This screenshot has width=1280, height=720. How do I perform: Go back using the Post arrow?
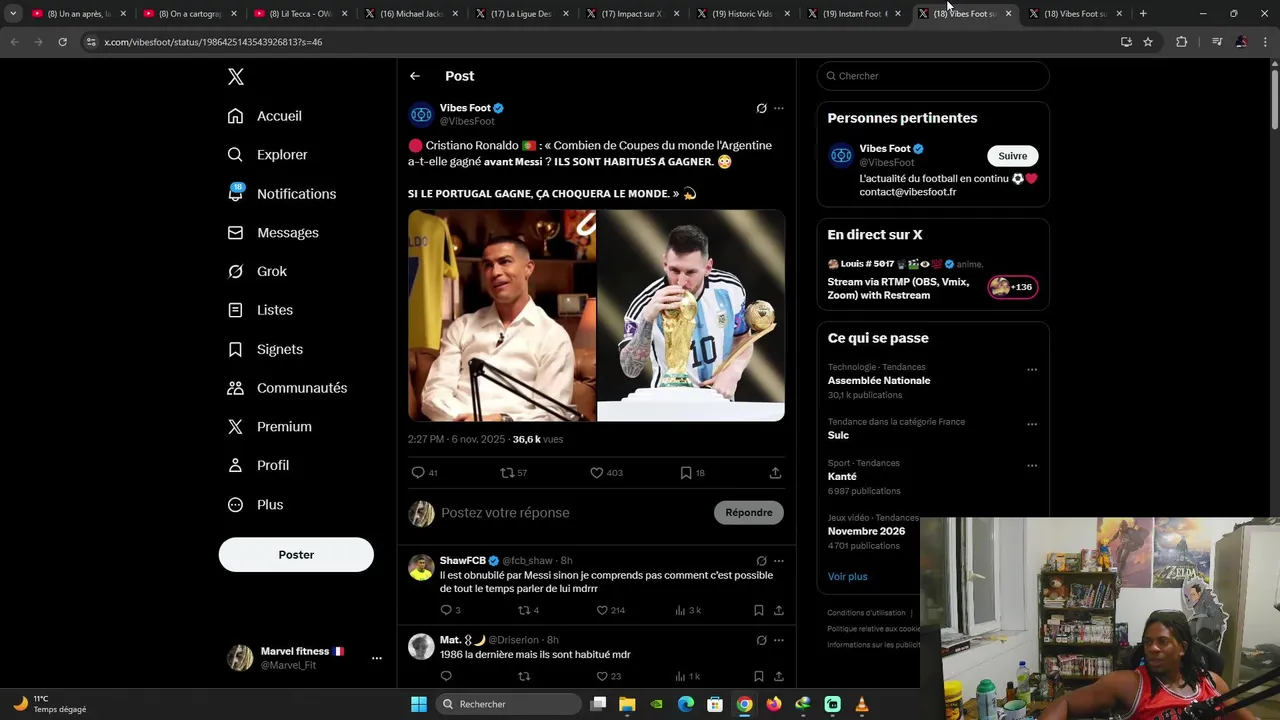point(415,76)
